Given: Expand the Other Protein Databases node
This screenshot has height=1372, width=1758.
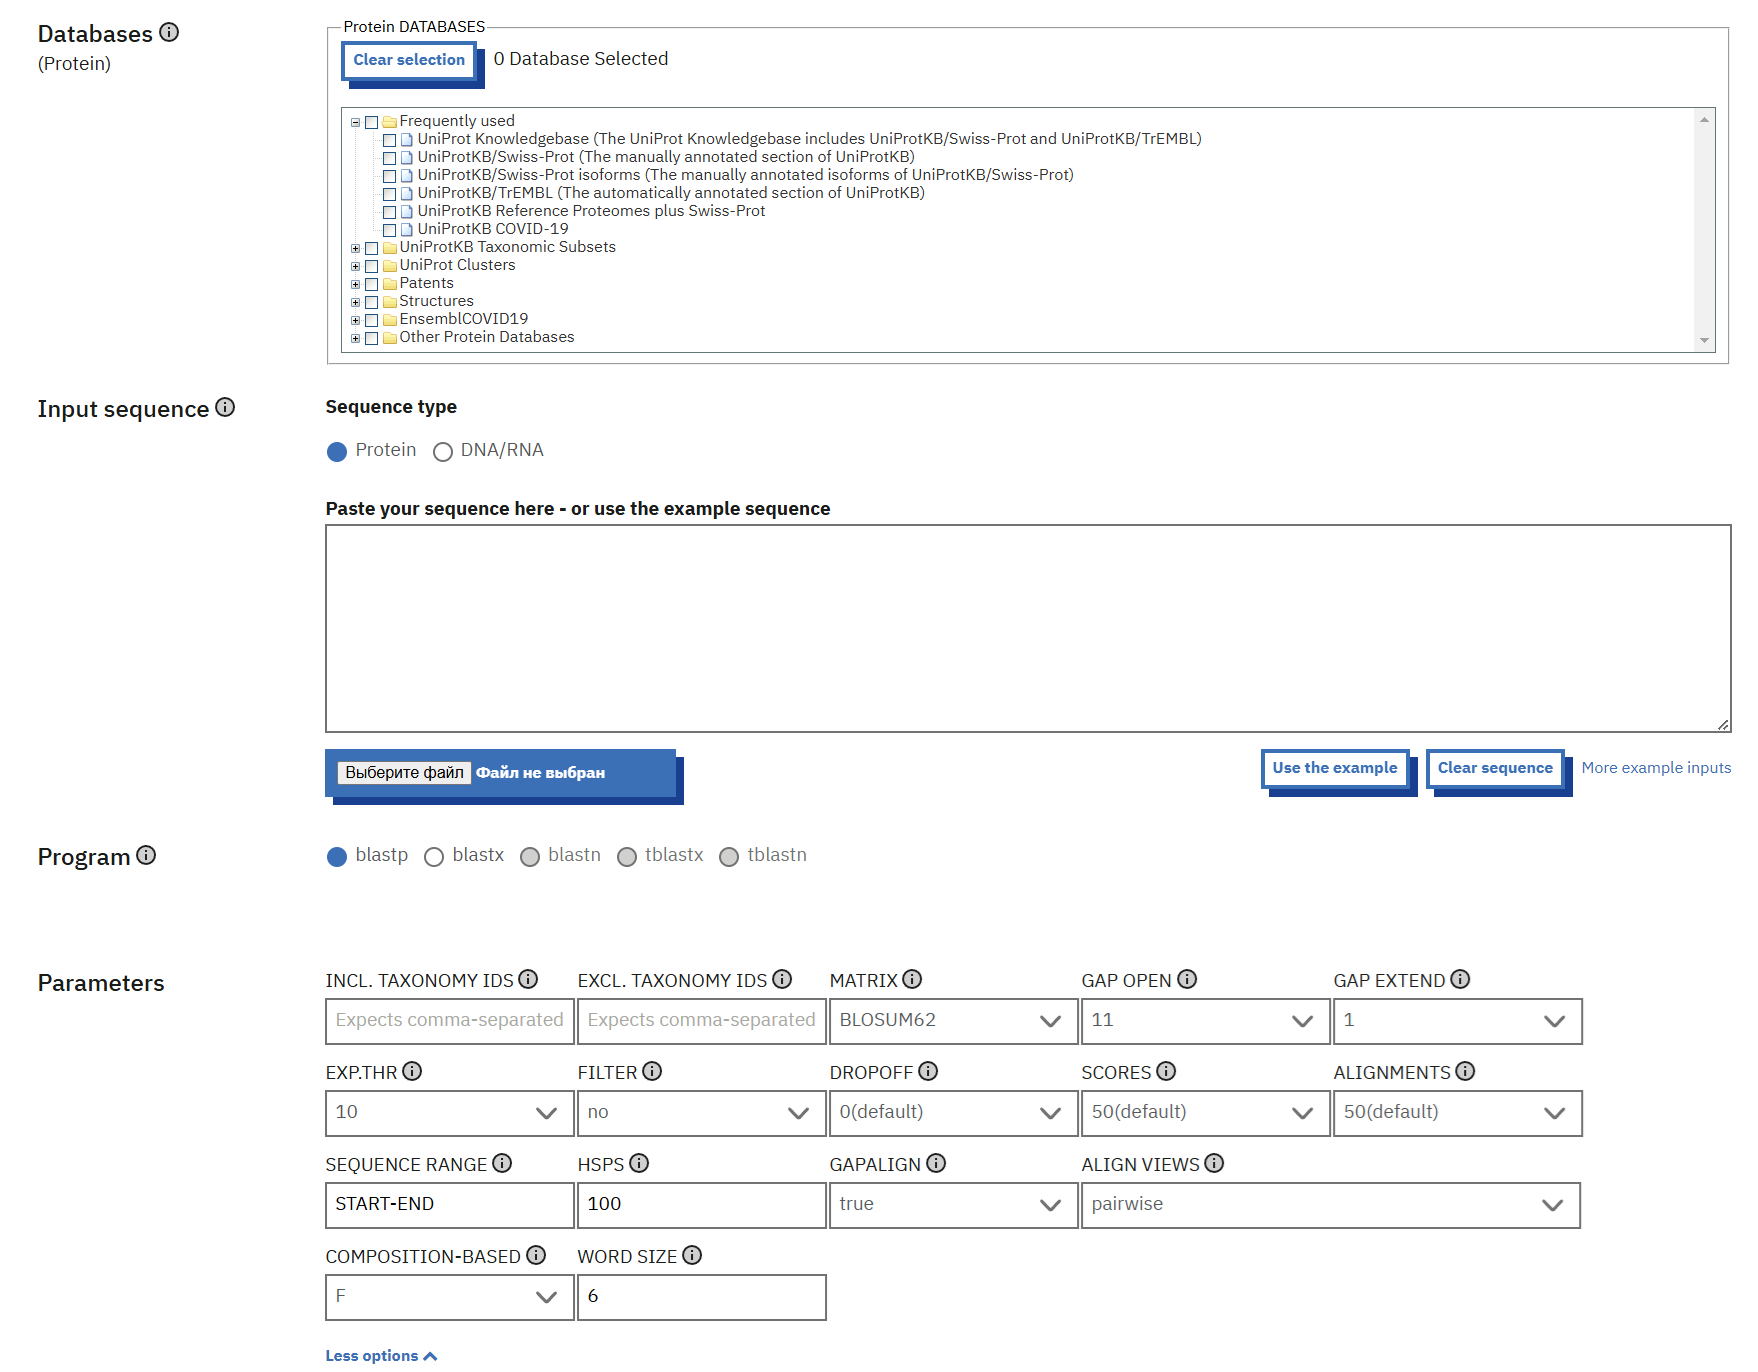Looking at the screenshot, I should [355, 338].
